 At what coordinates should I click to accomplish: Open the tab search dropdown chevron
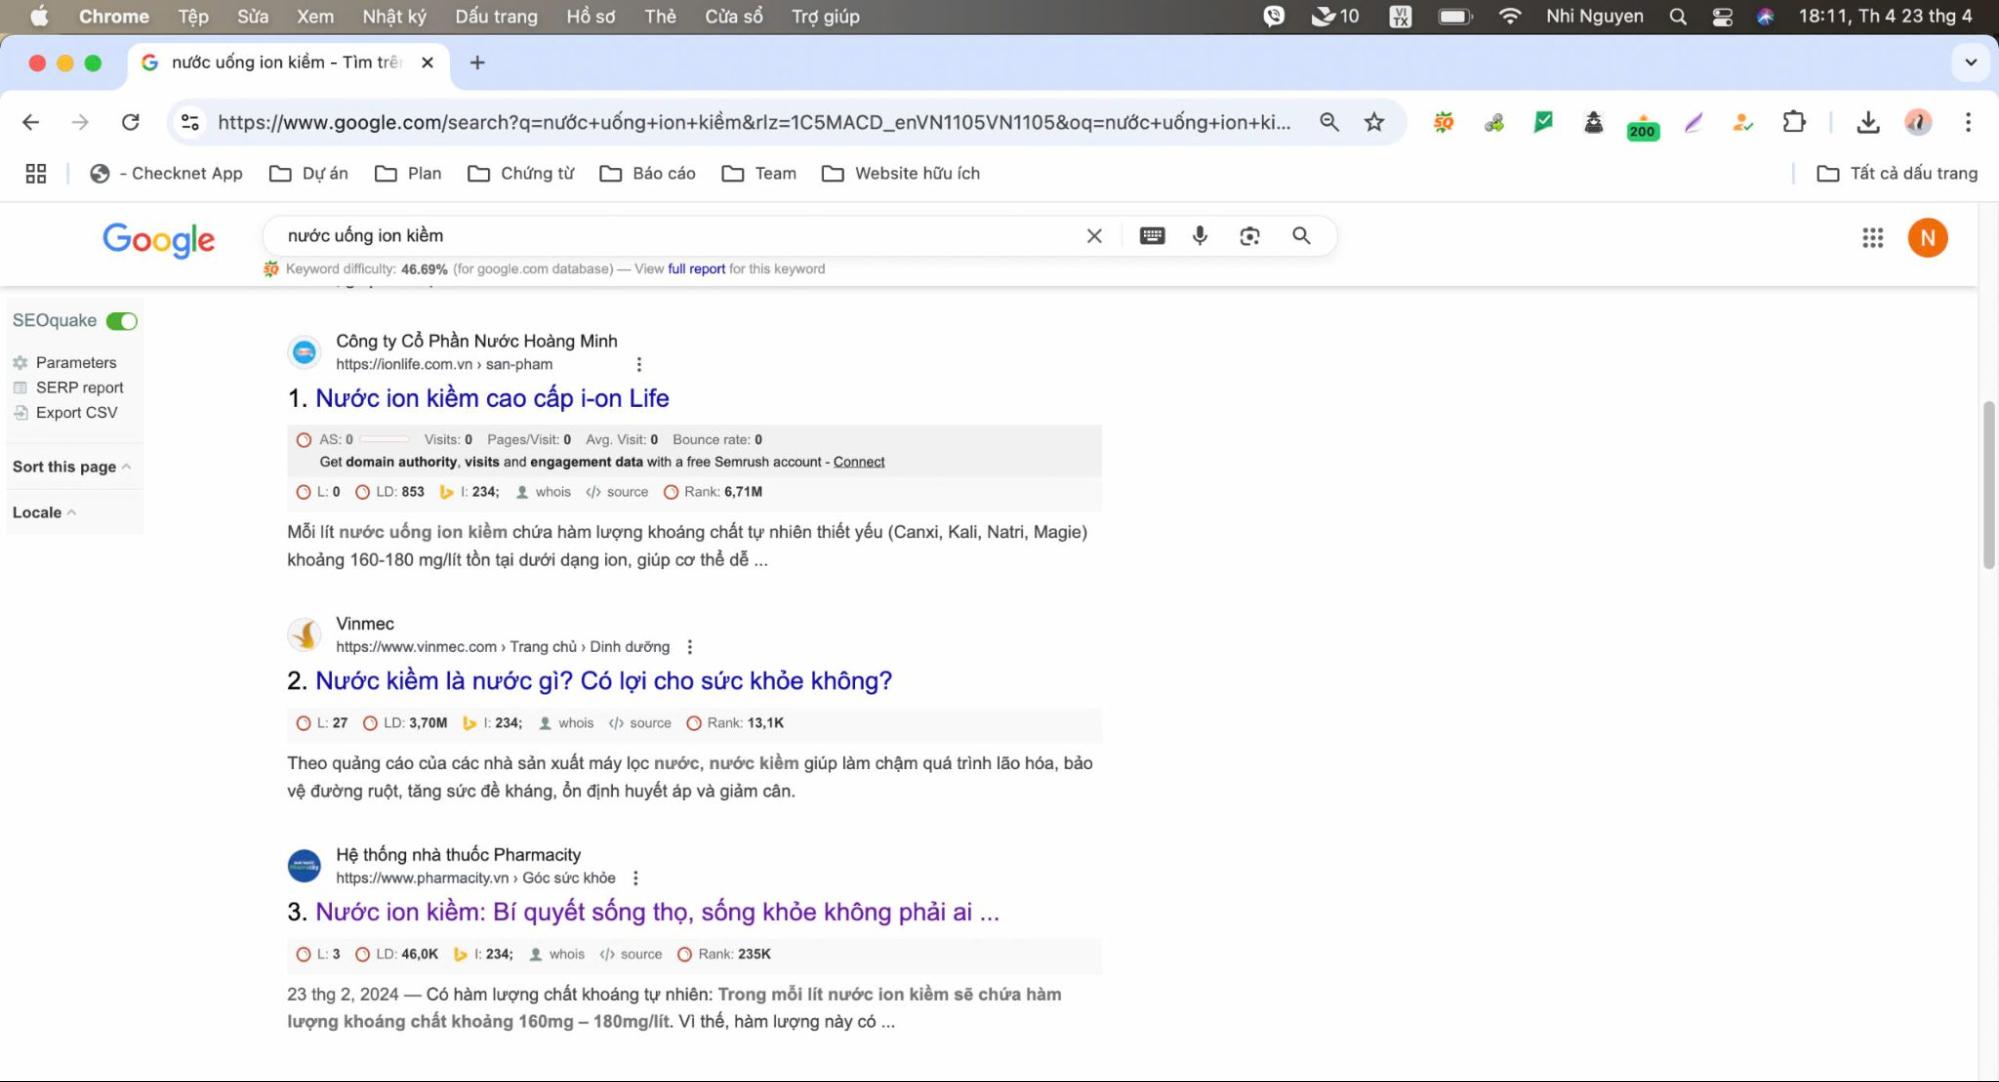(1970, 62)
